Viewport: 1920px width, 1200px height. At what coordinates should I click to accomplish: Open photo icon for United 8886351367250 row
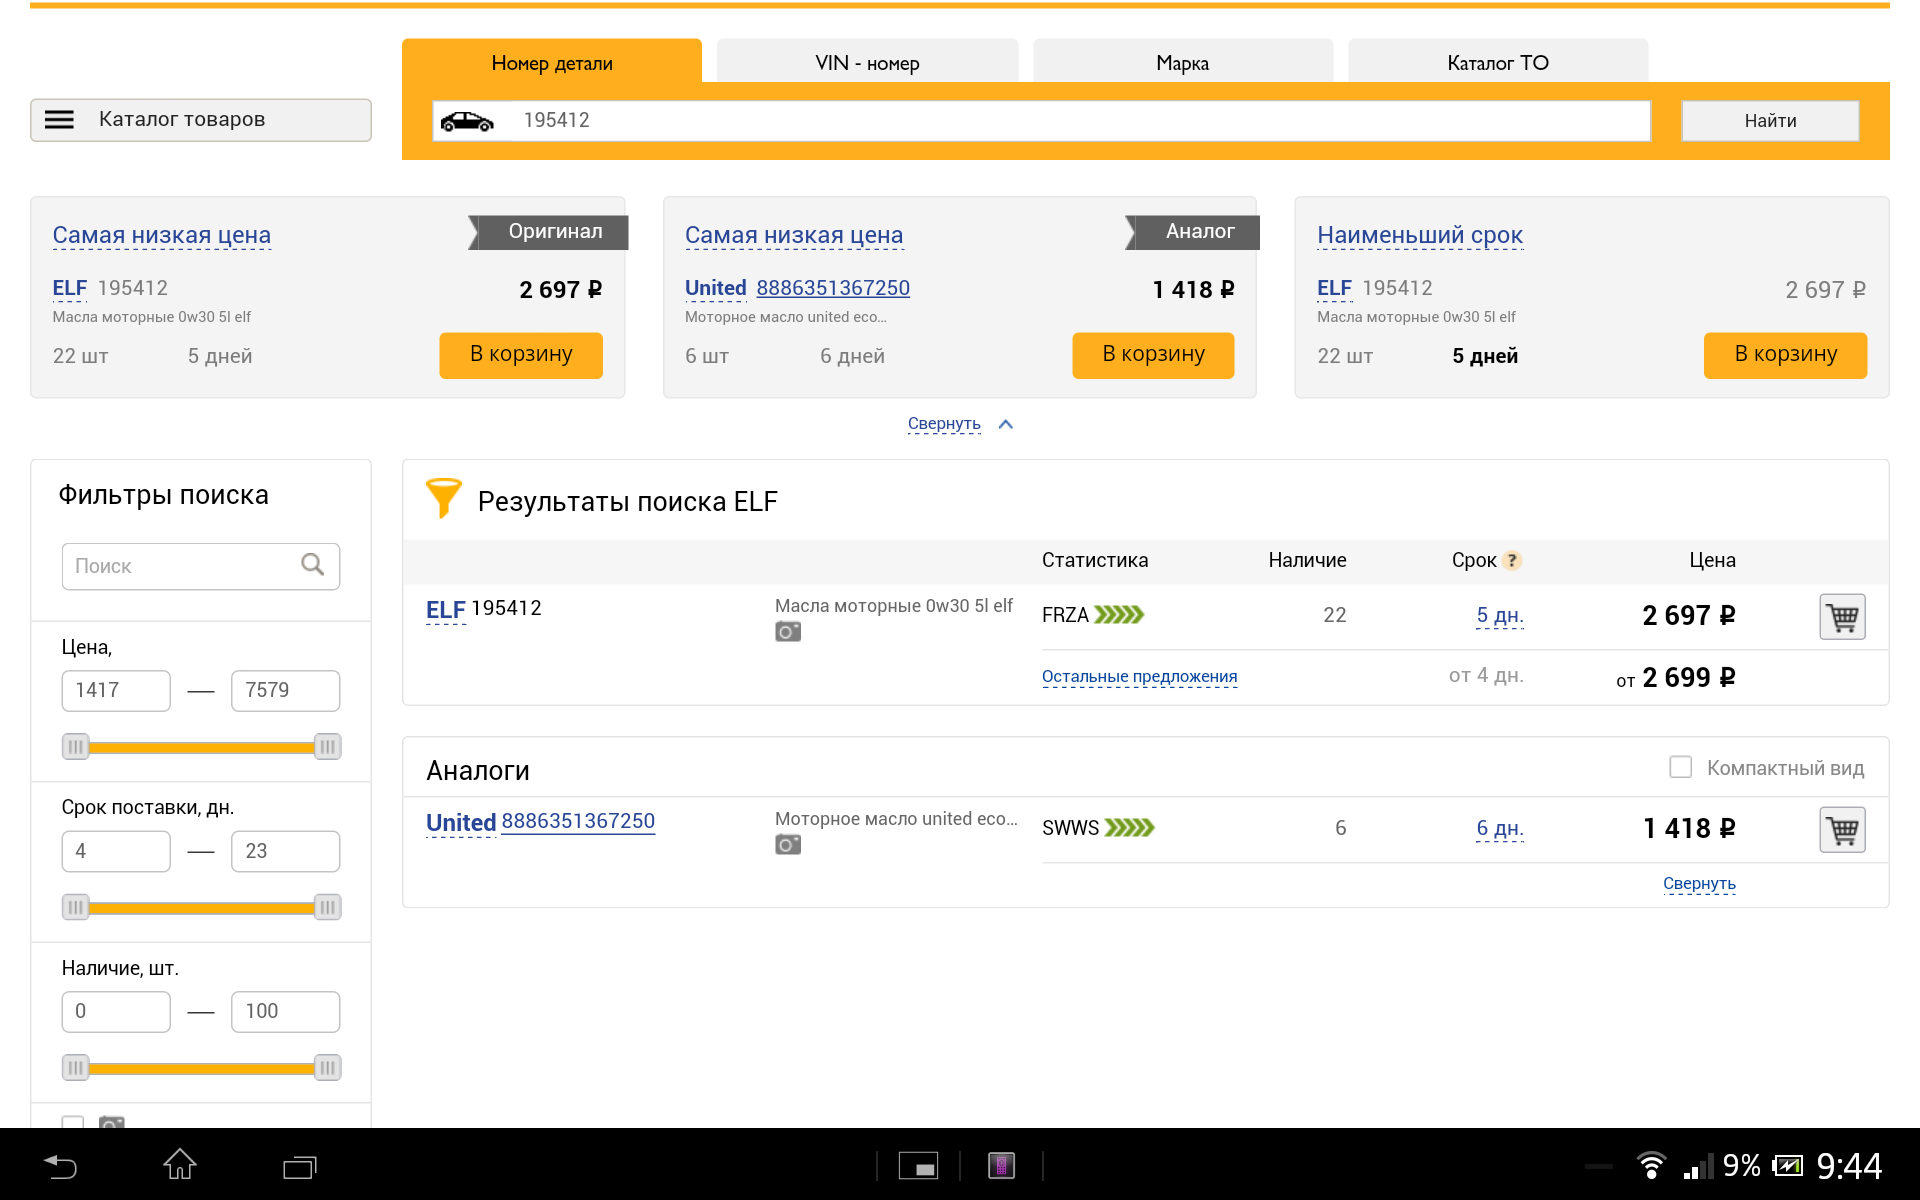pos(788,845)
